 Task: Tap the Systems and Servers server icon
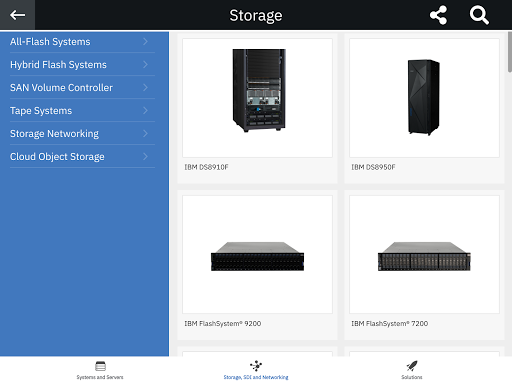click(100, 366)
